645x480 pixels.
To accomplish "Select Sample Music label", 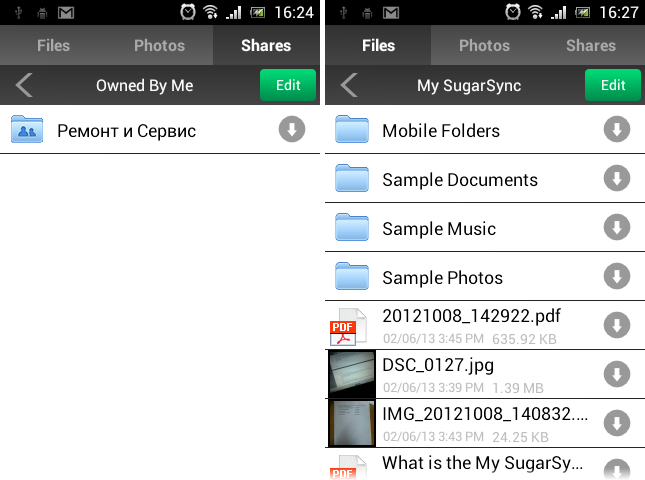I will point(439,229).
